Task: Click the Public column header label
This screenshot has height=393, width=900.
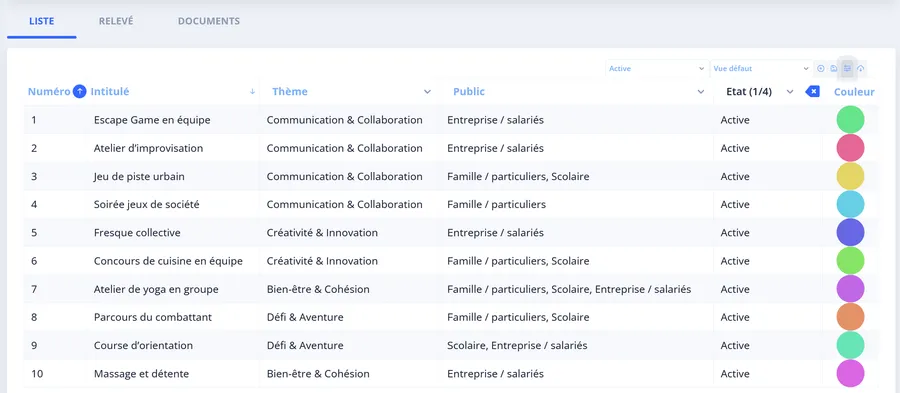Action: [x=469, y=91]
